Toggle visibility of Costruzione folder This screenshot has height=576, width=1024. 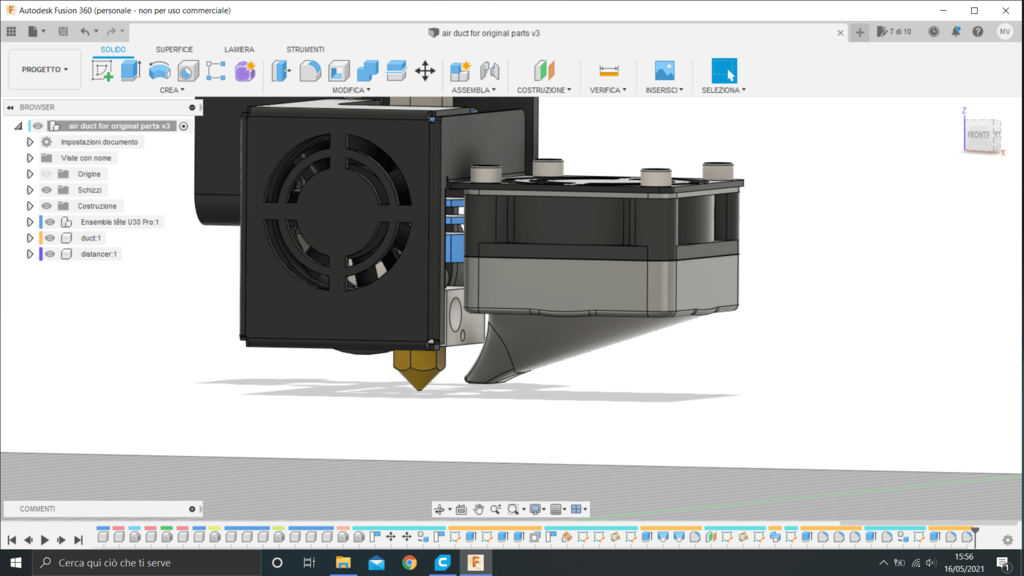click(x=46, y=206)
